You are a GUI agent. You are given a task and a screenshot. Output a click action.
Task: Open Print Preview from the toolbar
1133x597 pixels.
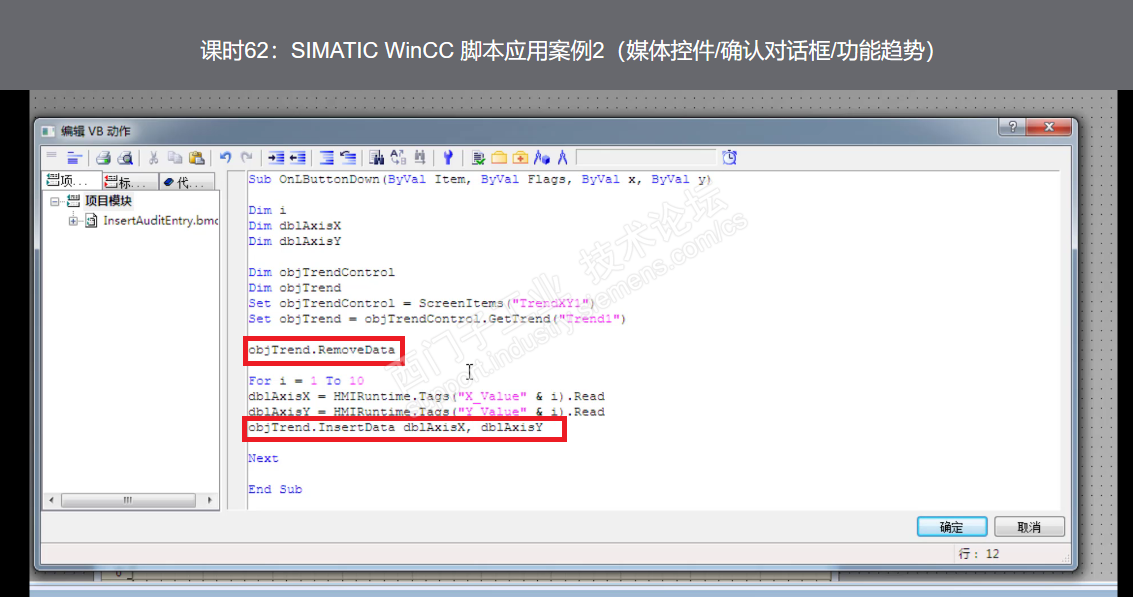(125, 158)
